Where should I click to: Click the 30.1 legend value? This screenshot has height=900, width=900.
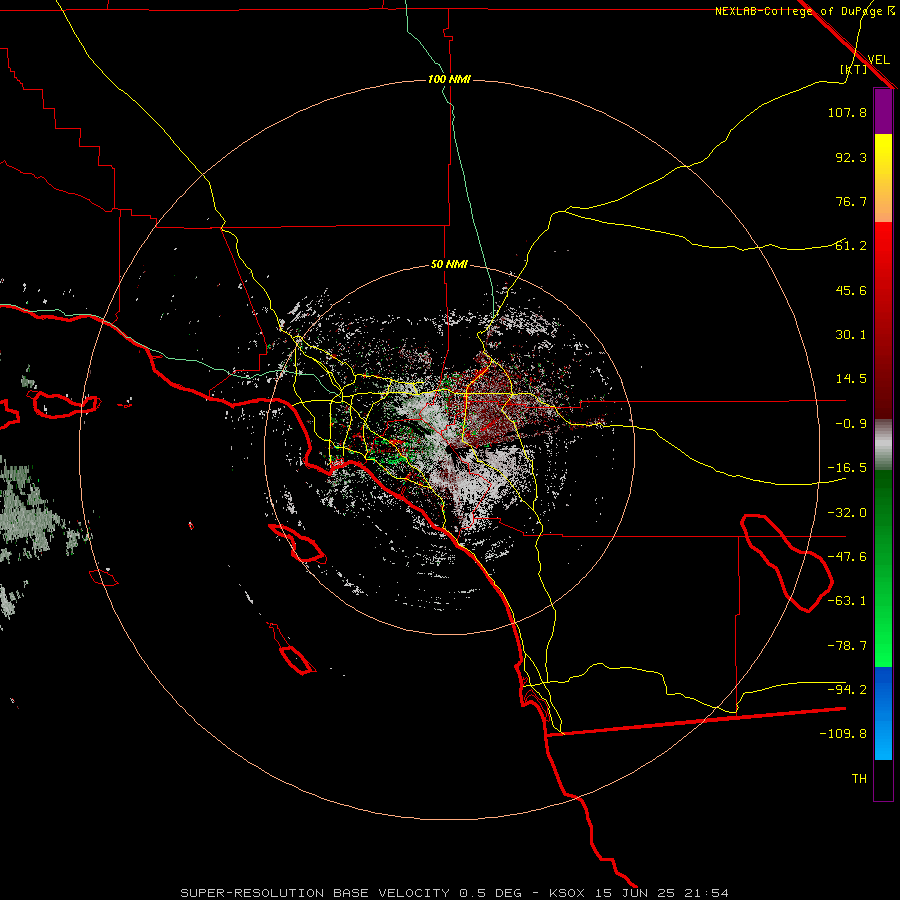851,335
